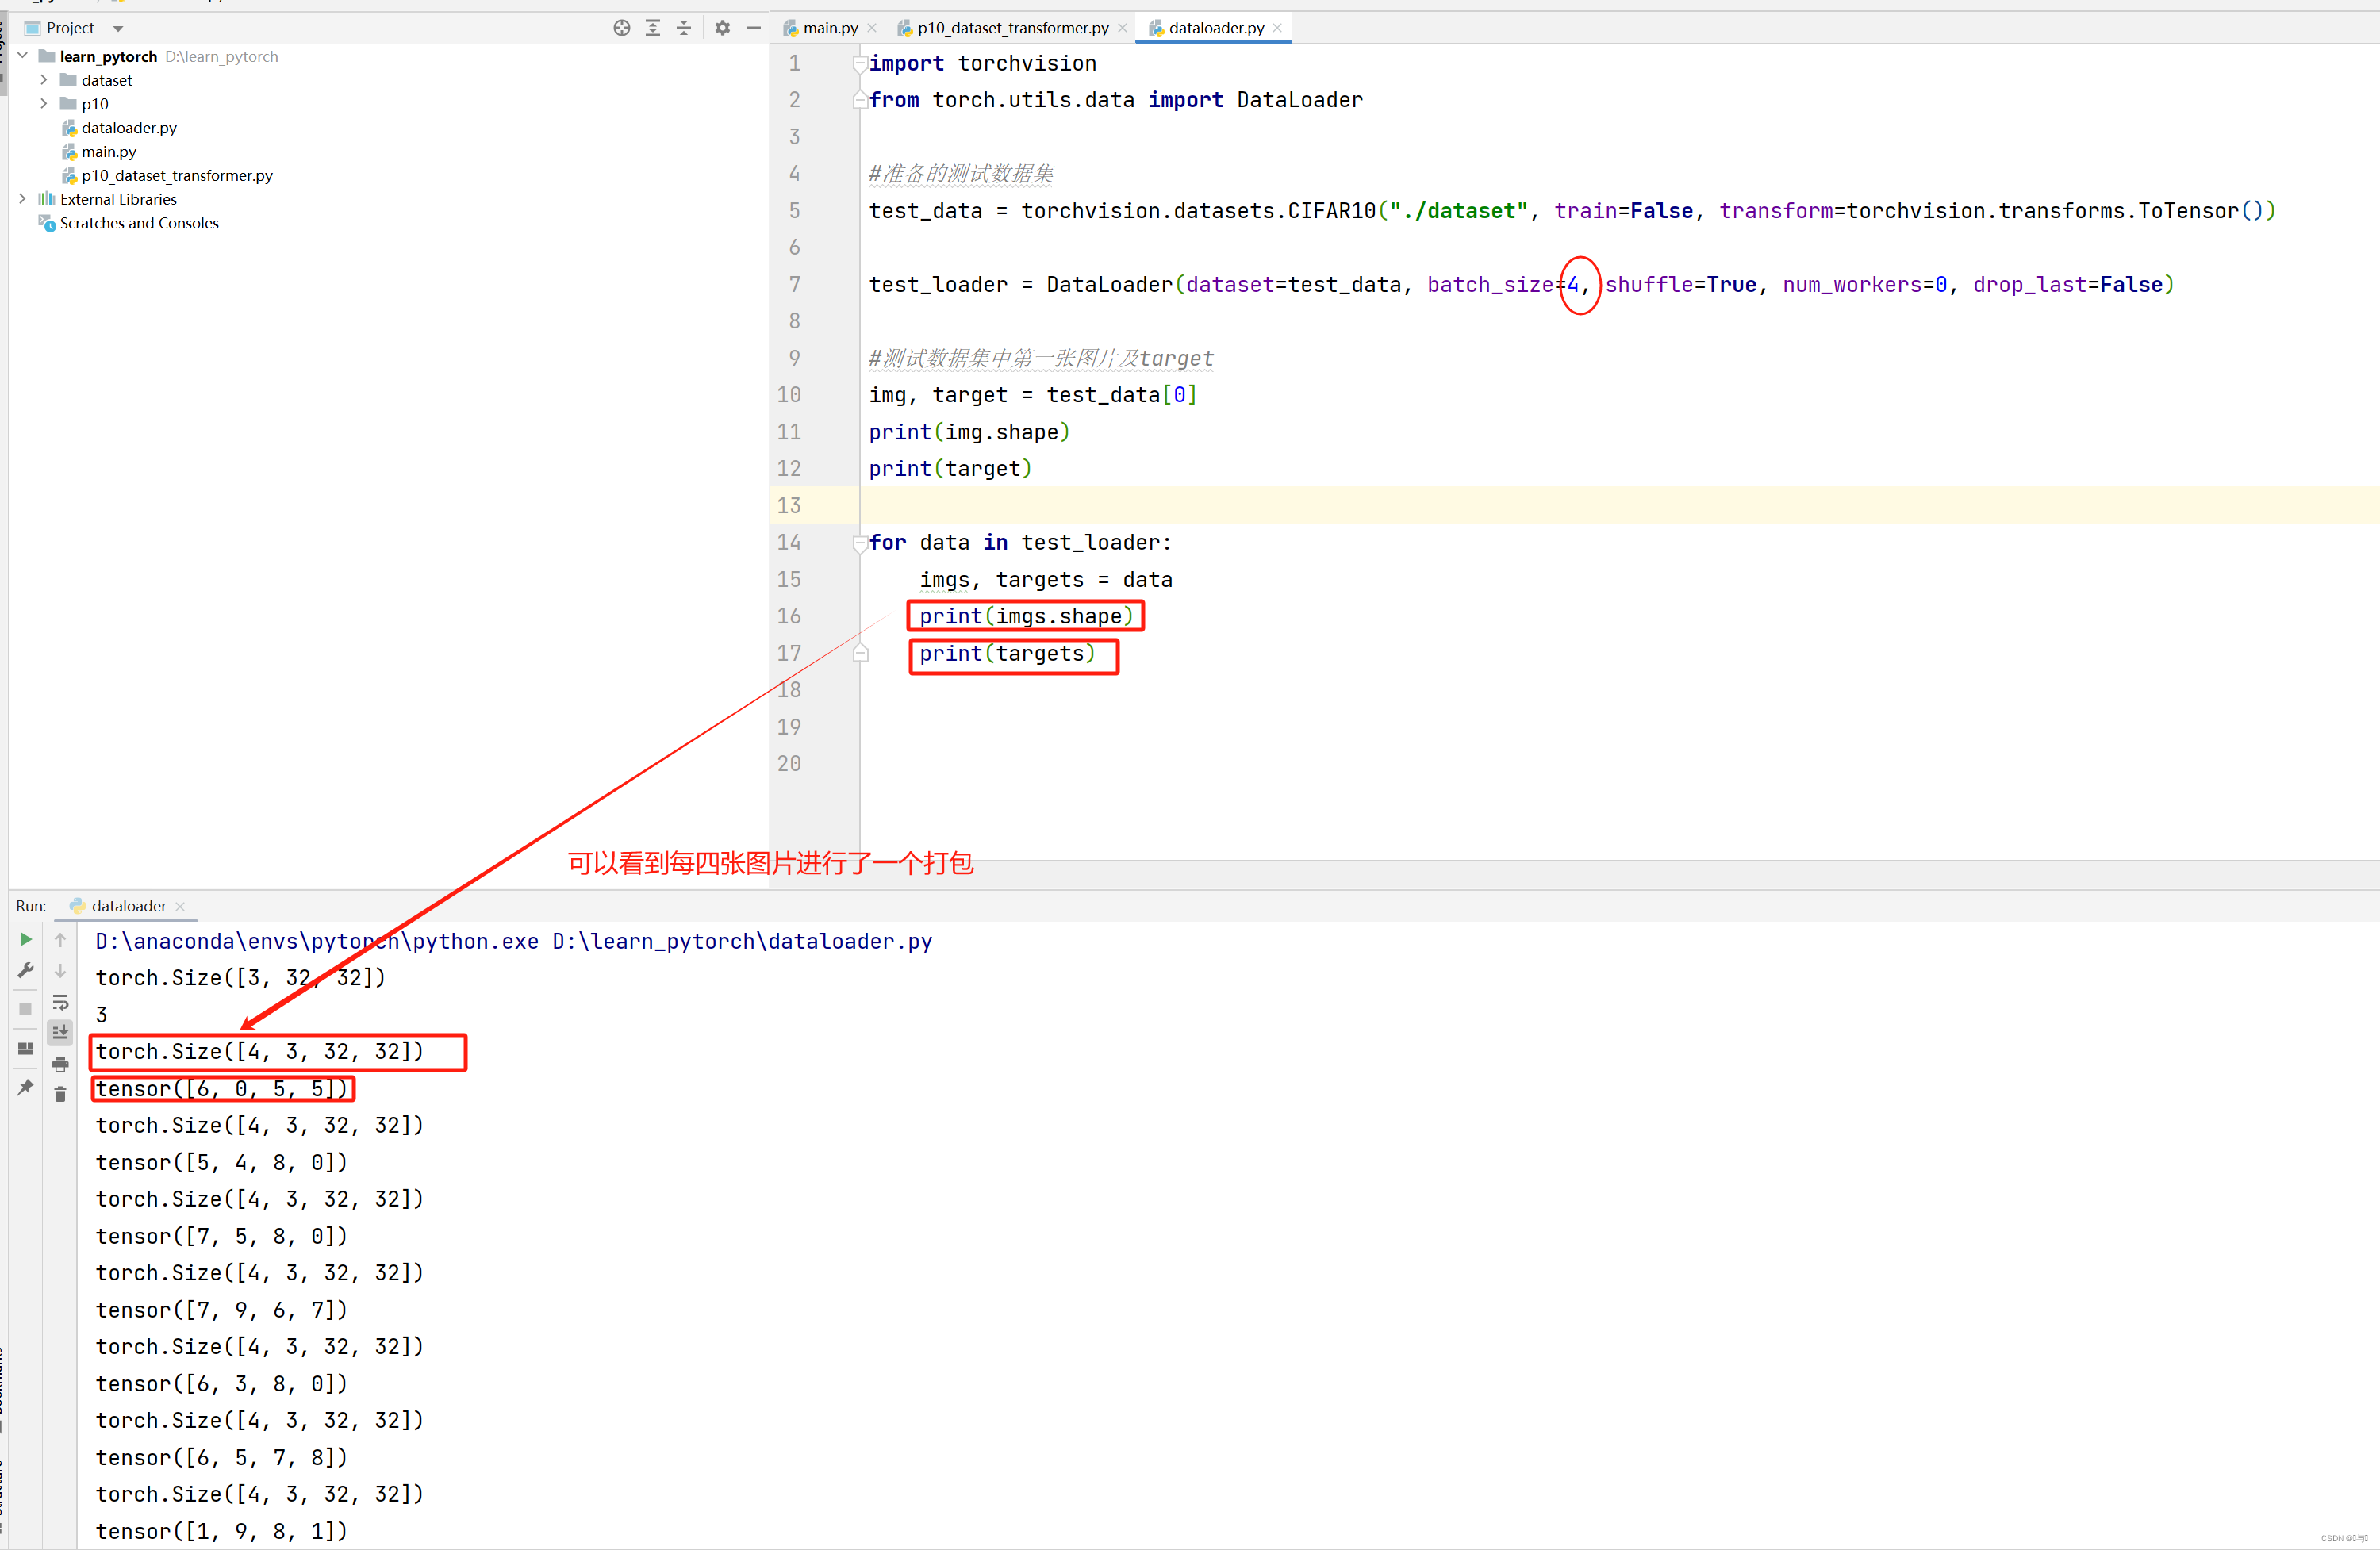The width and height of the screenshot is (2380, 1550).
Task: Open the Project view dropdown
Action: pyautogui.click(x=118, y=28)
